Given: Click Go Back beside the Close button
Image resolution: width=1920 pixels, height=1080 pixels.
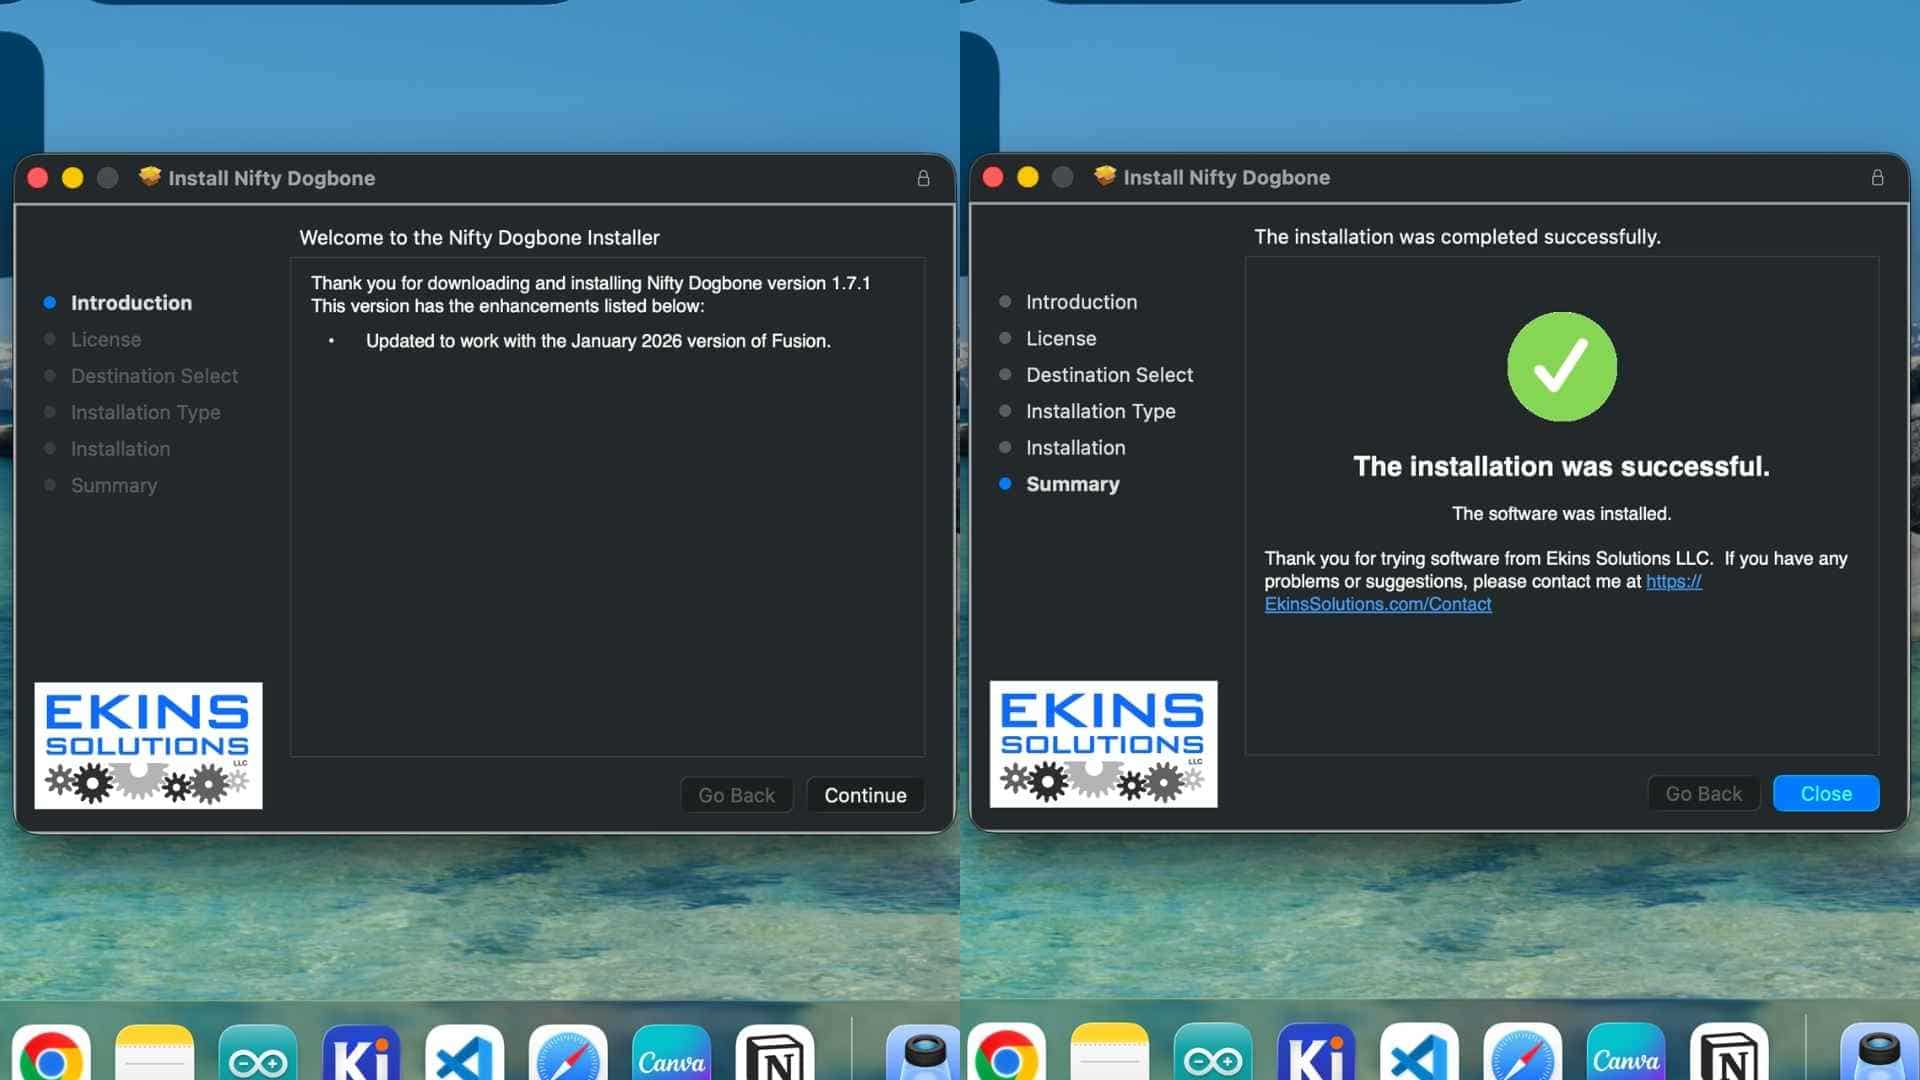Looking at the screenshot, I should [1703, 793].
